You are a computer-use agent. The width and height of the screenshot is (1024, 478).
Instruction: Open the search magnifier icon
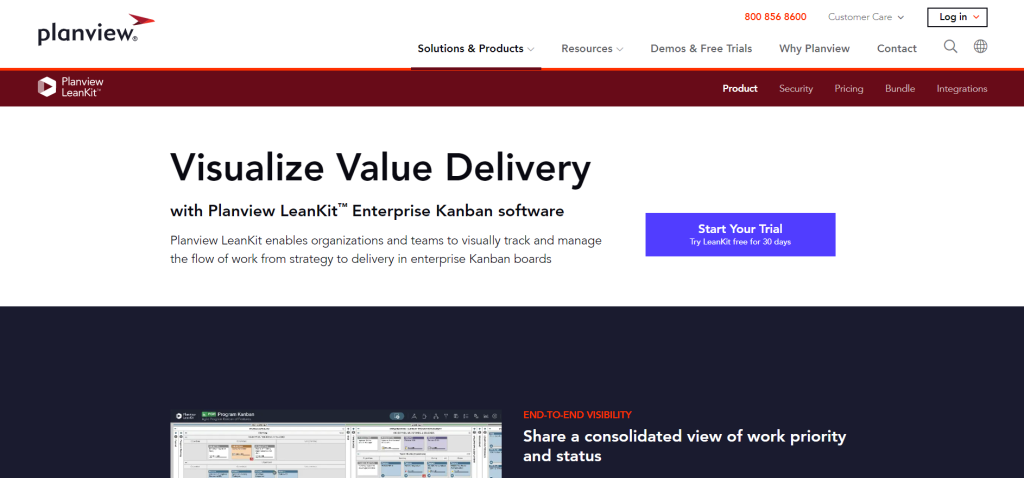[950, 46]
